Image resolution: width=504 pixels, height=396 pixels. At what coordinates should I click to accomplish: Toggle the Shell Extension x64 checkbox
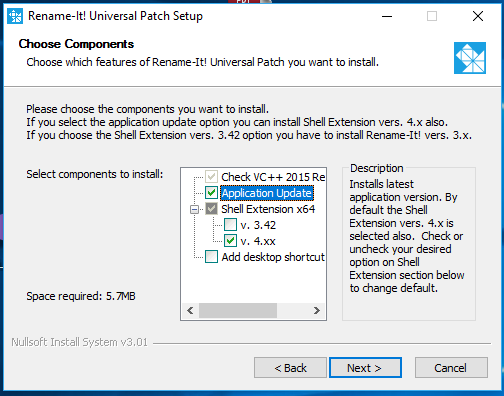point(211,209)
